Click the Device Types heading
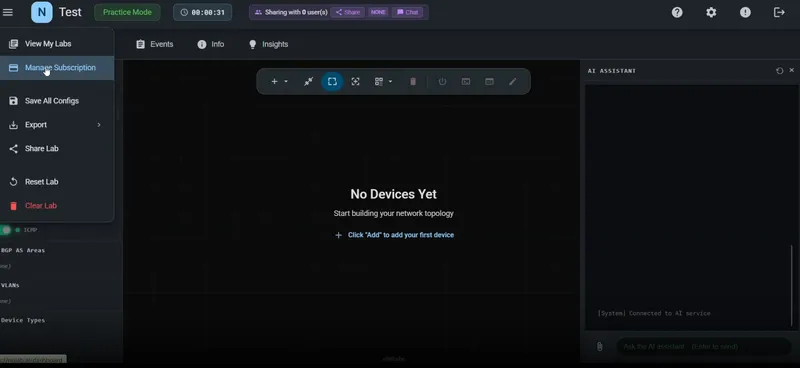Screen dimensions: 800x368 (x=22, y=321)
